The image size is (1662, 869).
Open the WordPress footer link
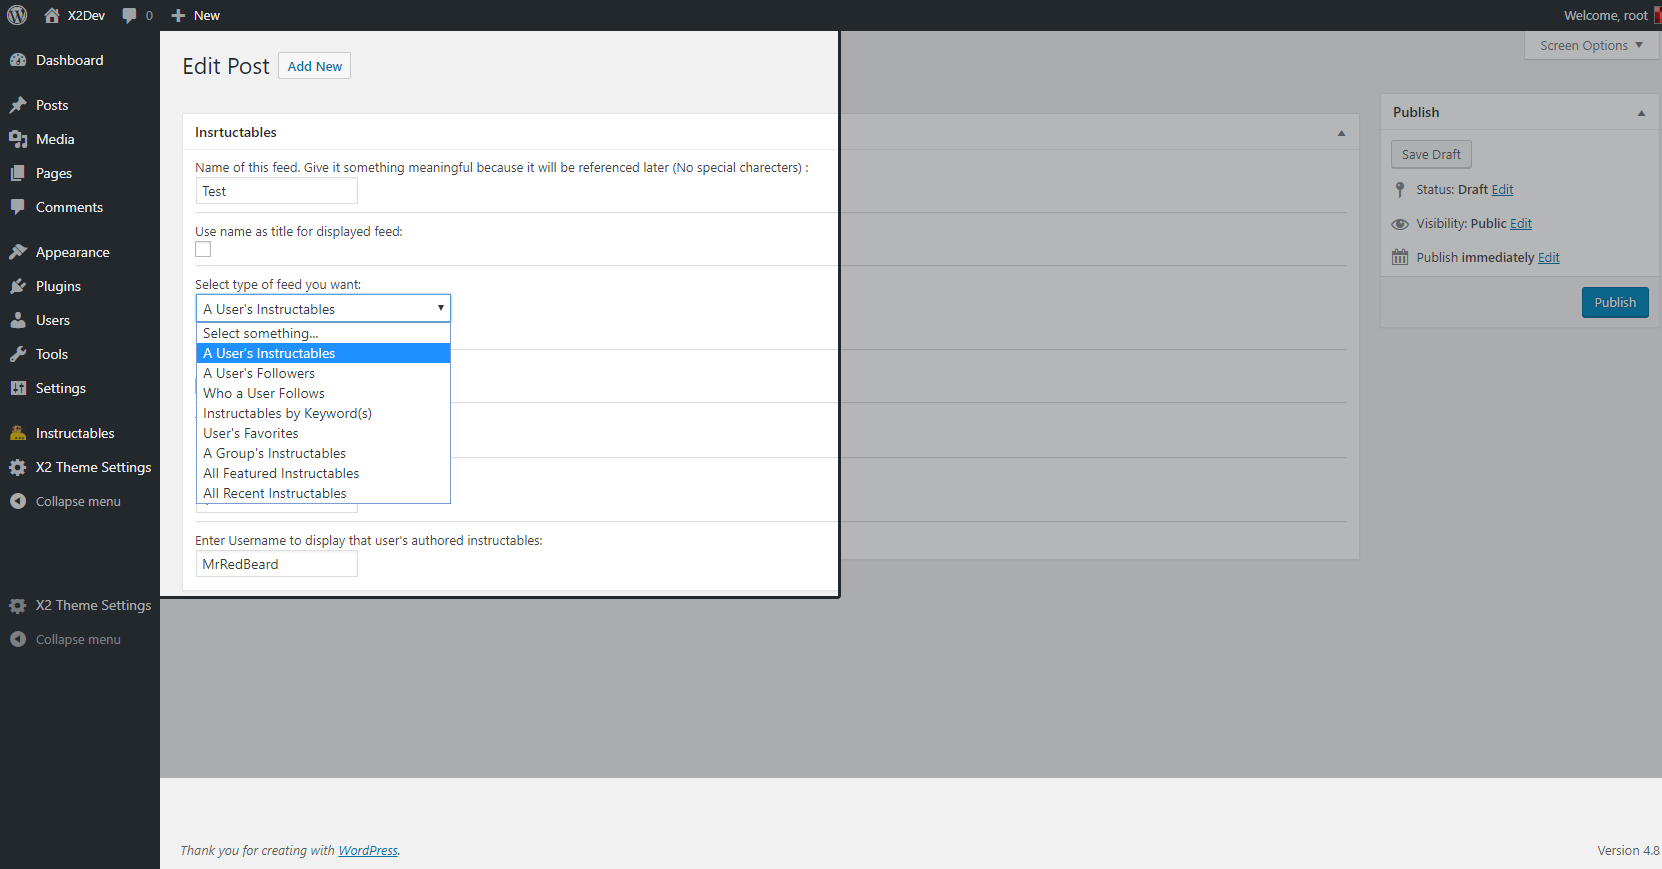coord(367,851)
